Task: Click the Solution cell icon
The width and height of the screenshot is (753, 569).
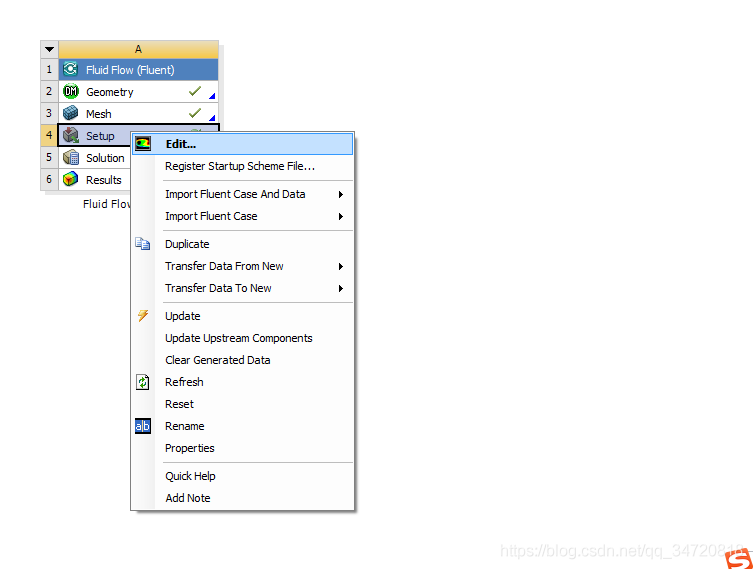Action: (x=71, y=157)
